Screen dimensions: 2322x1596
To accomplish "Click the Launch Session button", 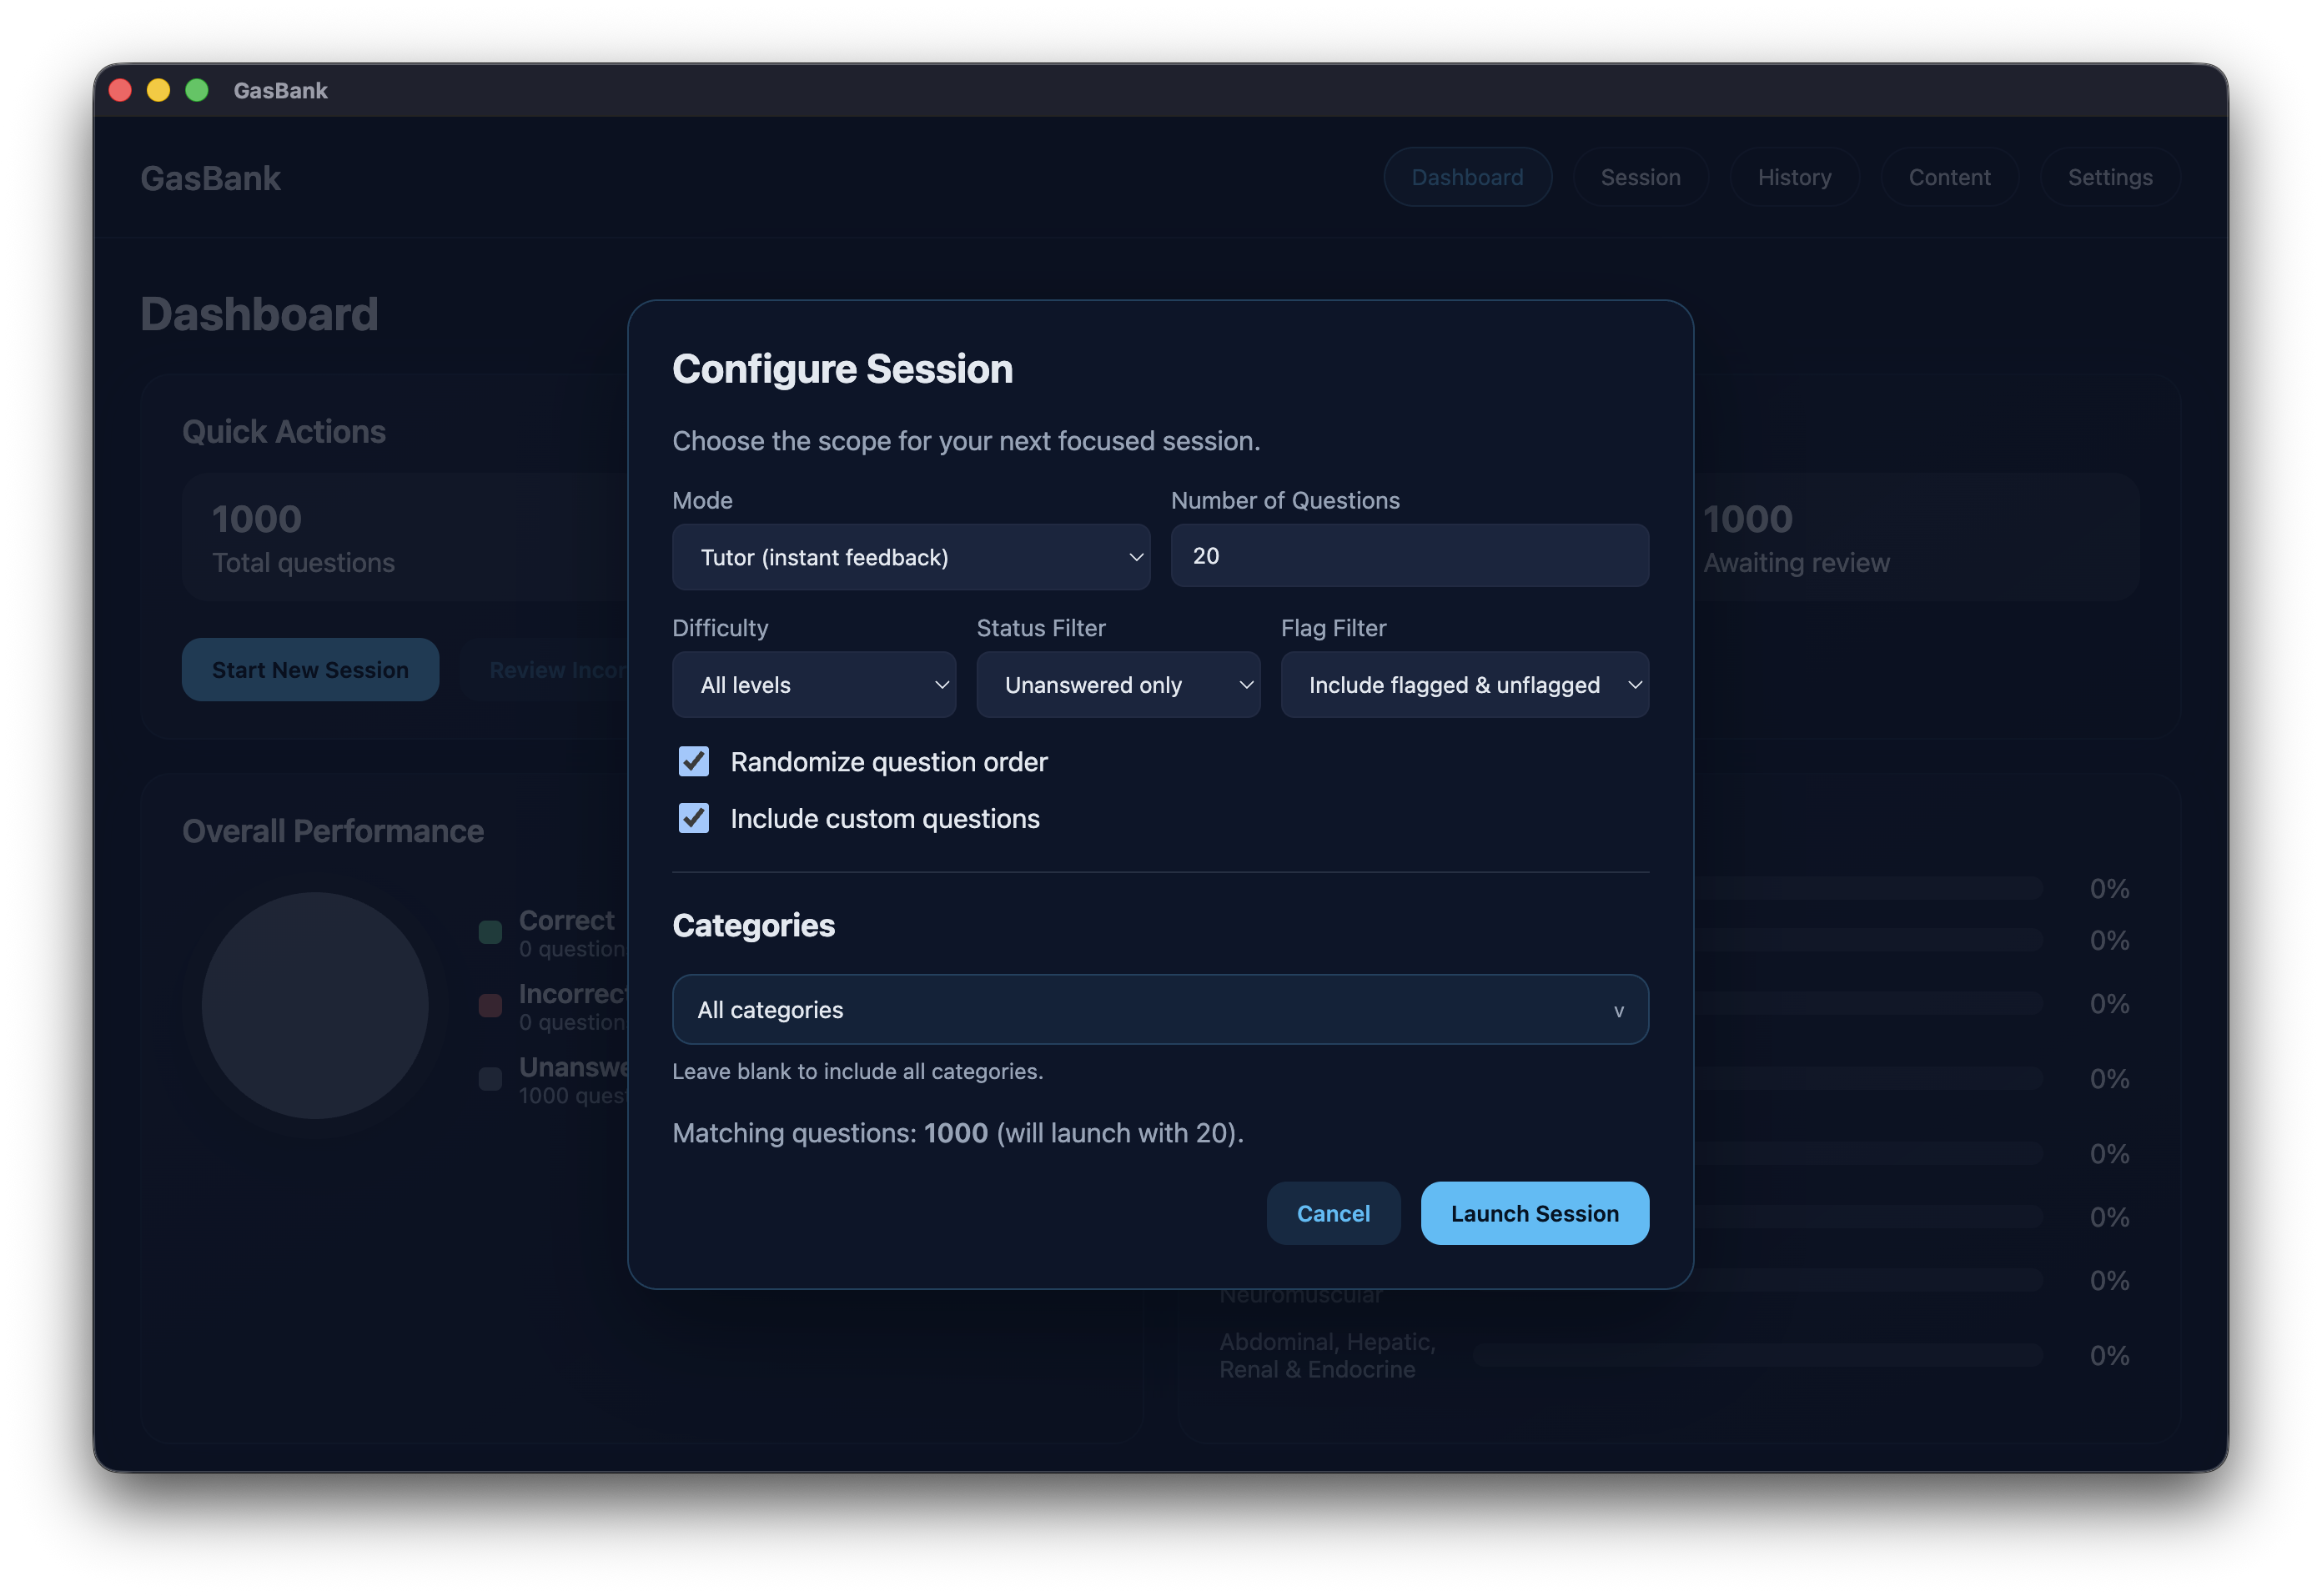I will 1534,1213.
